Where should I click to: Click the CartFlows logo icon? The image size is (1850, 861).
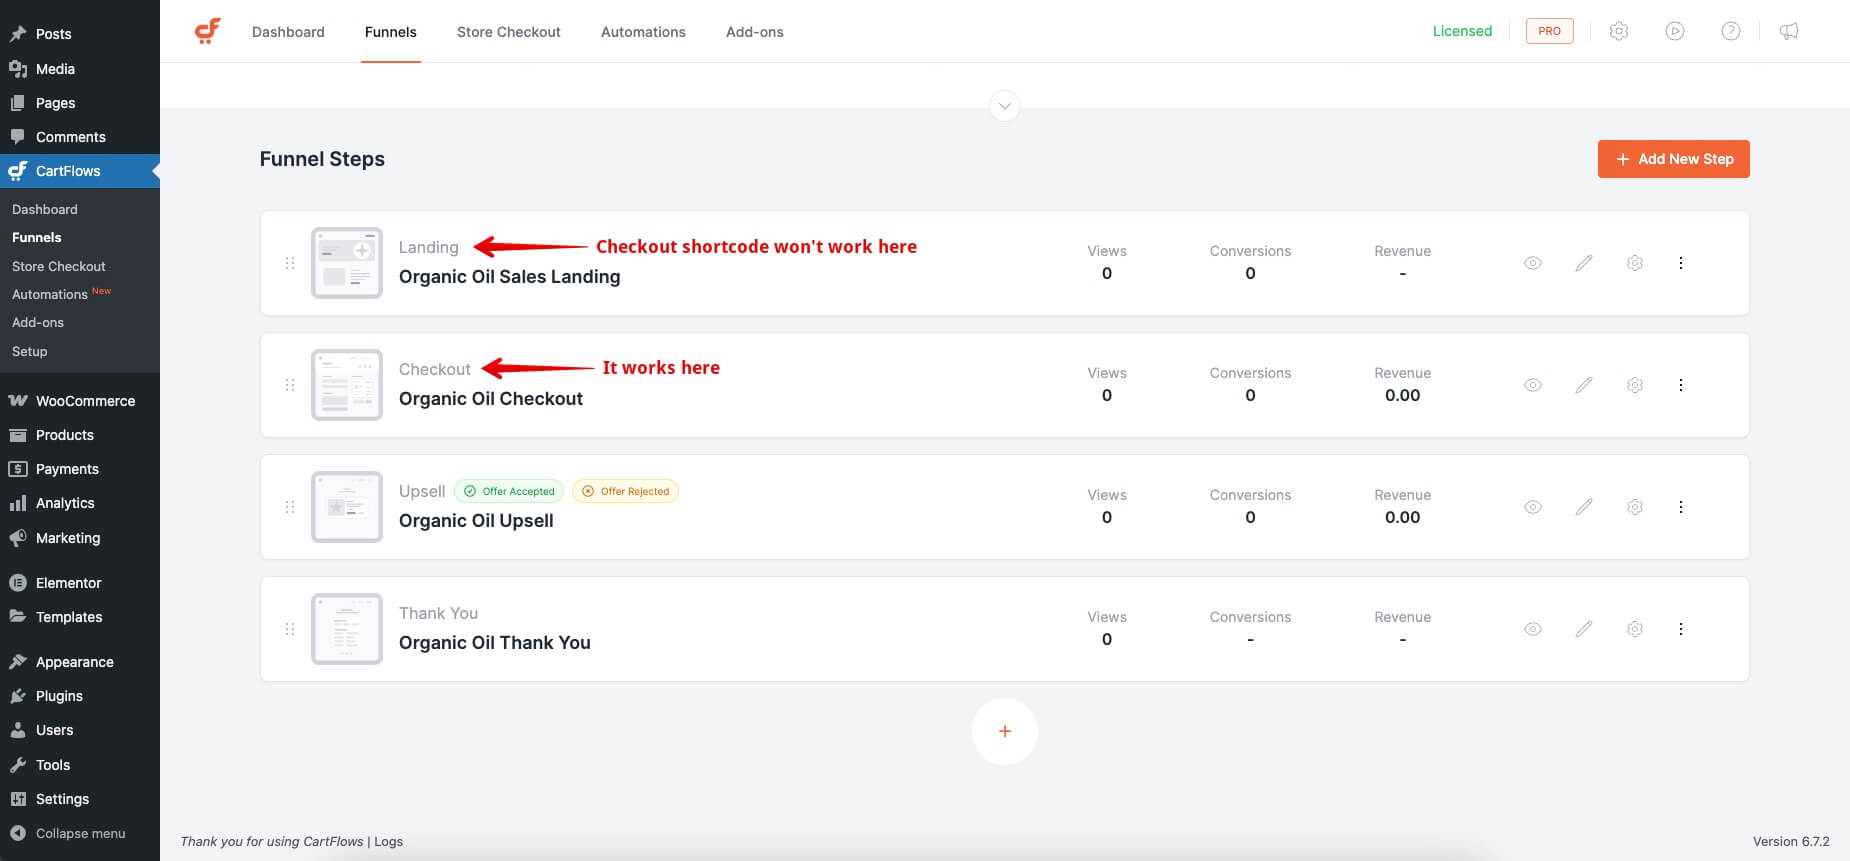[x=208, y=31]
